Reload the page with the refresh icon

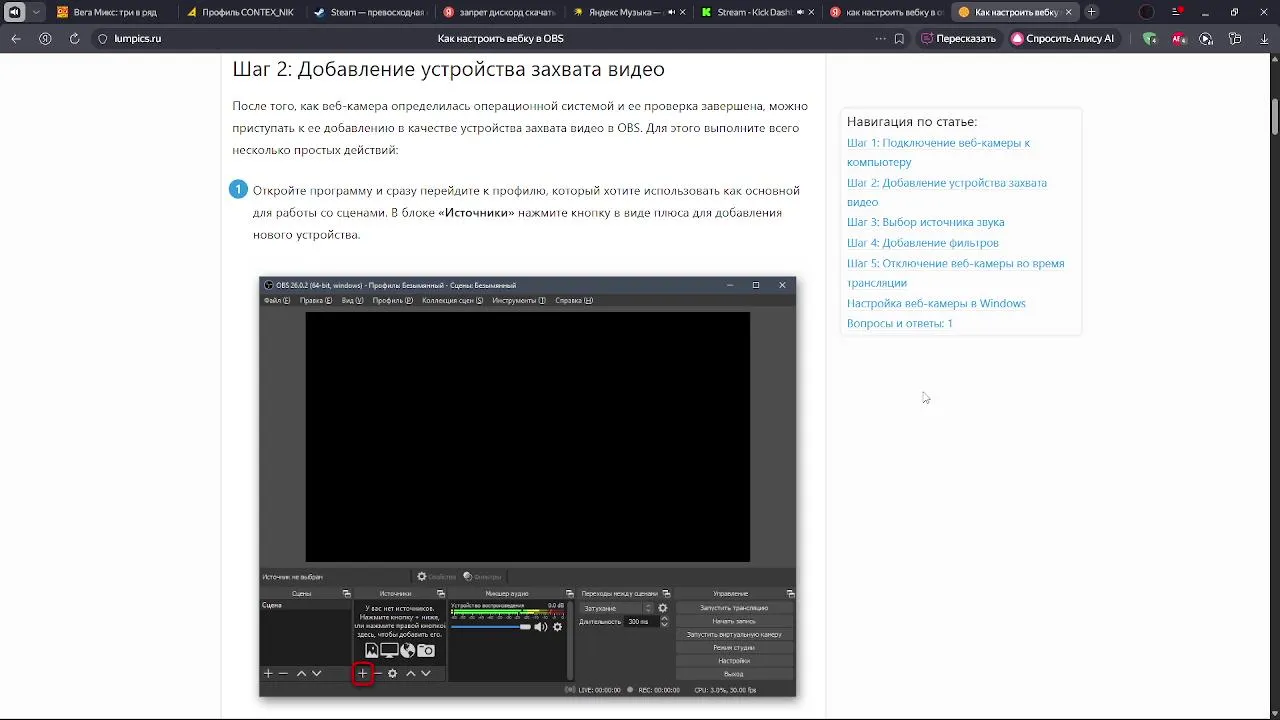click(74, 38)
